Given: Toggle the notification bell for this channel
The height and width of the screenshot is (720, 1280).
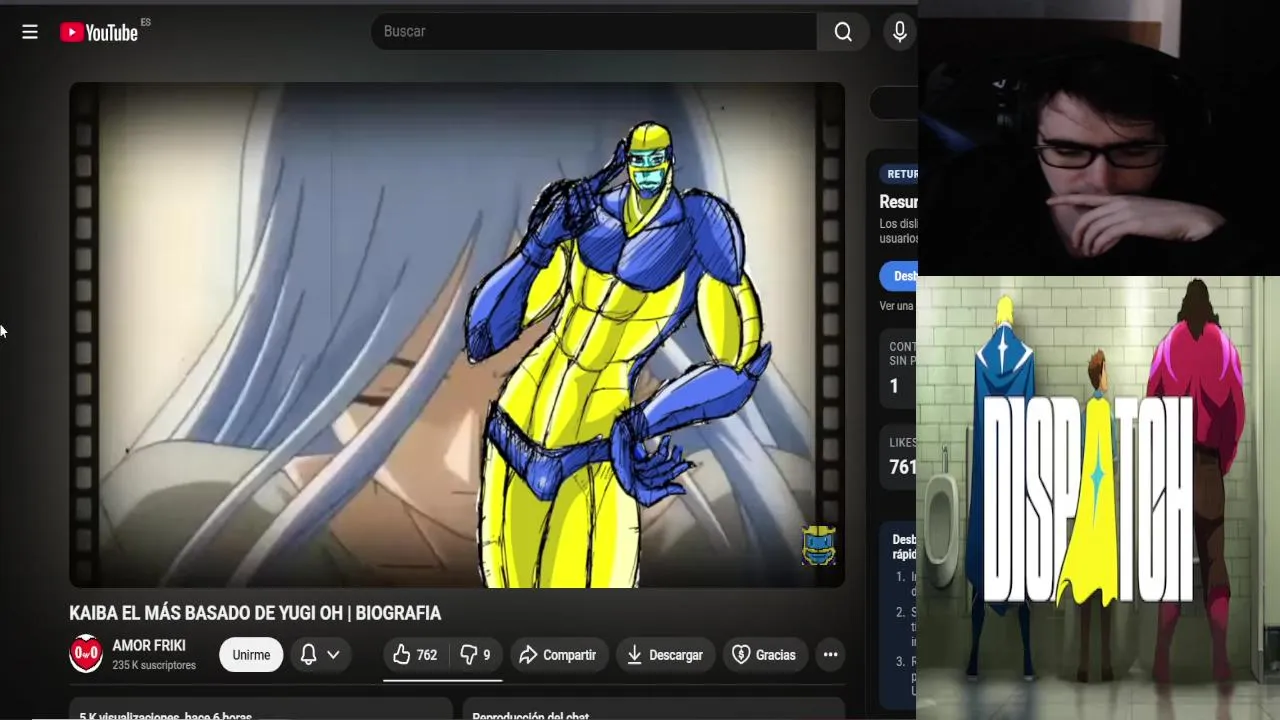Looking at the screenshot, I should pos(308,655).
